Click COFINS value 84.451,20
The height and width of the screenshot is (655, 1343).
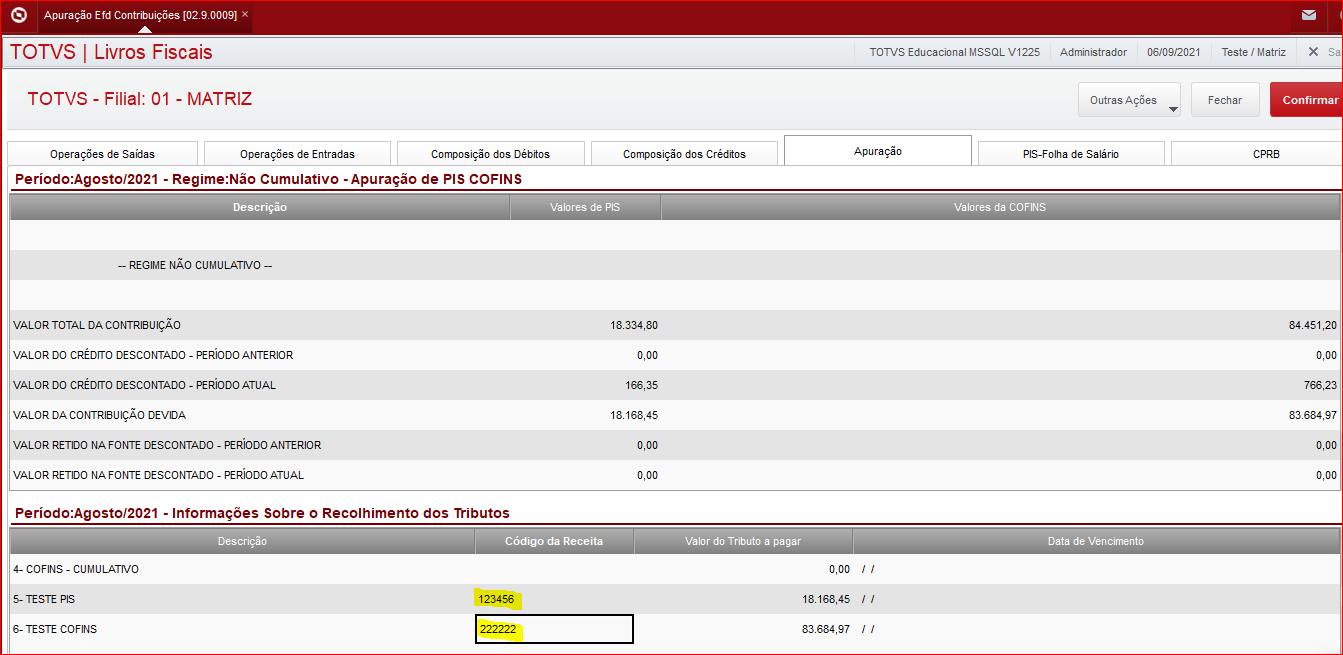click(x=1312, y=325)
